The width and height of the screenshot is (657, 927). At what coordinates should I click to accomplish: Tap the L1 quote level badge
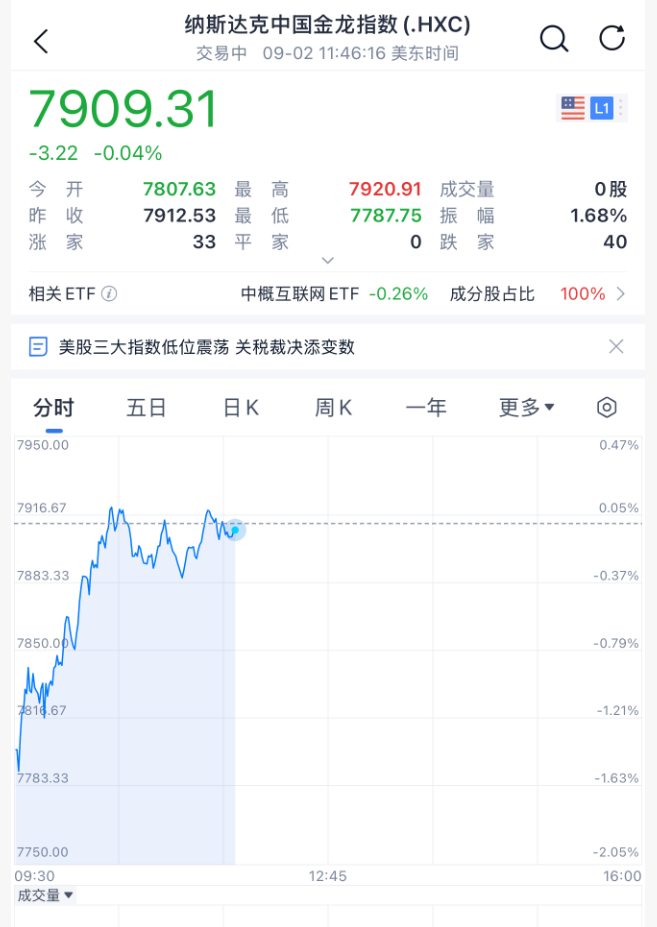pos(601,108)
